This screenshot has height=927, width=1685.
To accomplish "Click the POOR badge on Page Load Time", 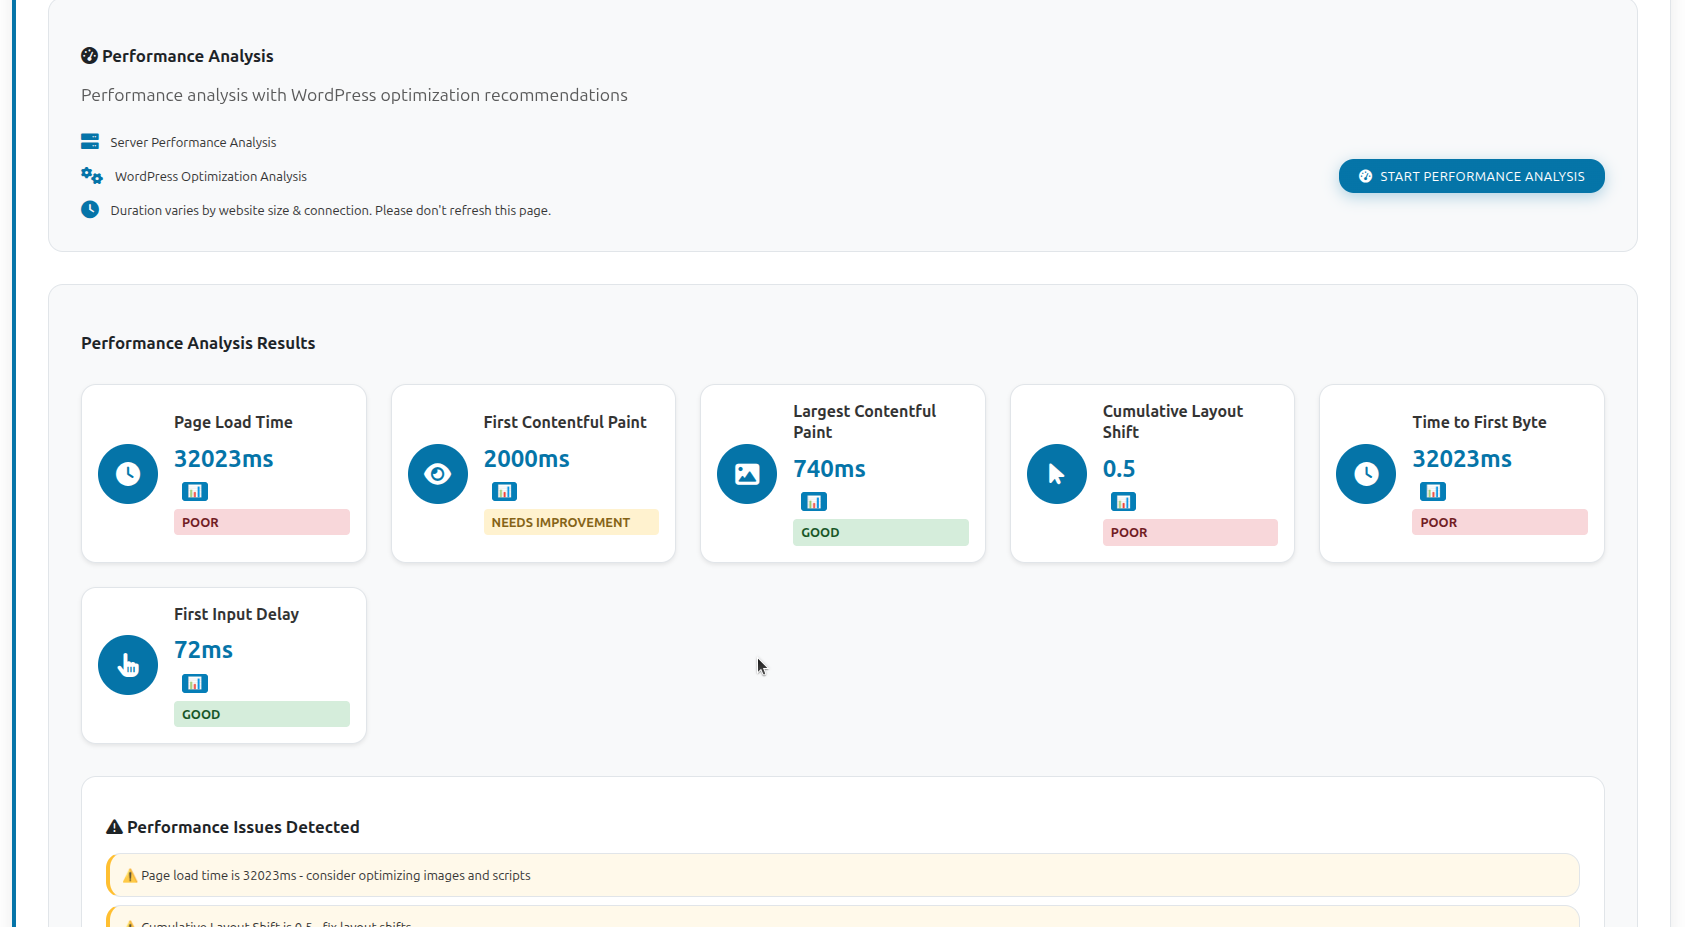I will pyautogui.click(x=261, y=522).
